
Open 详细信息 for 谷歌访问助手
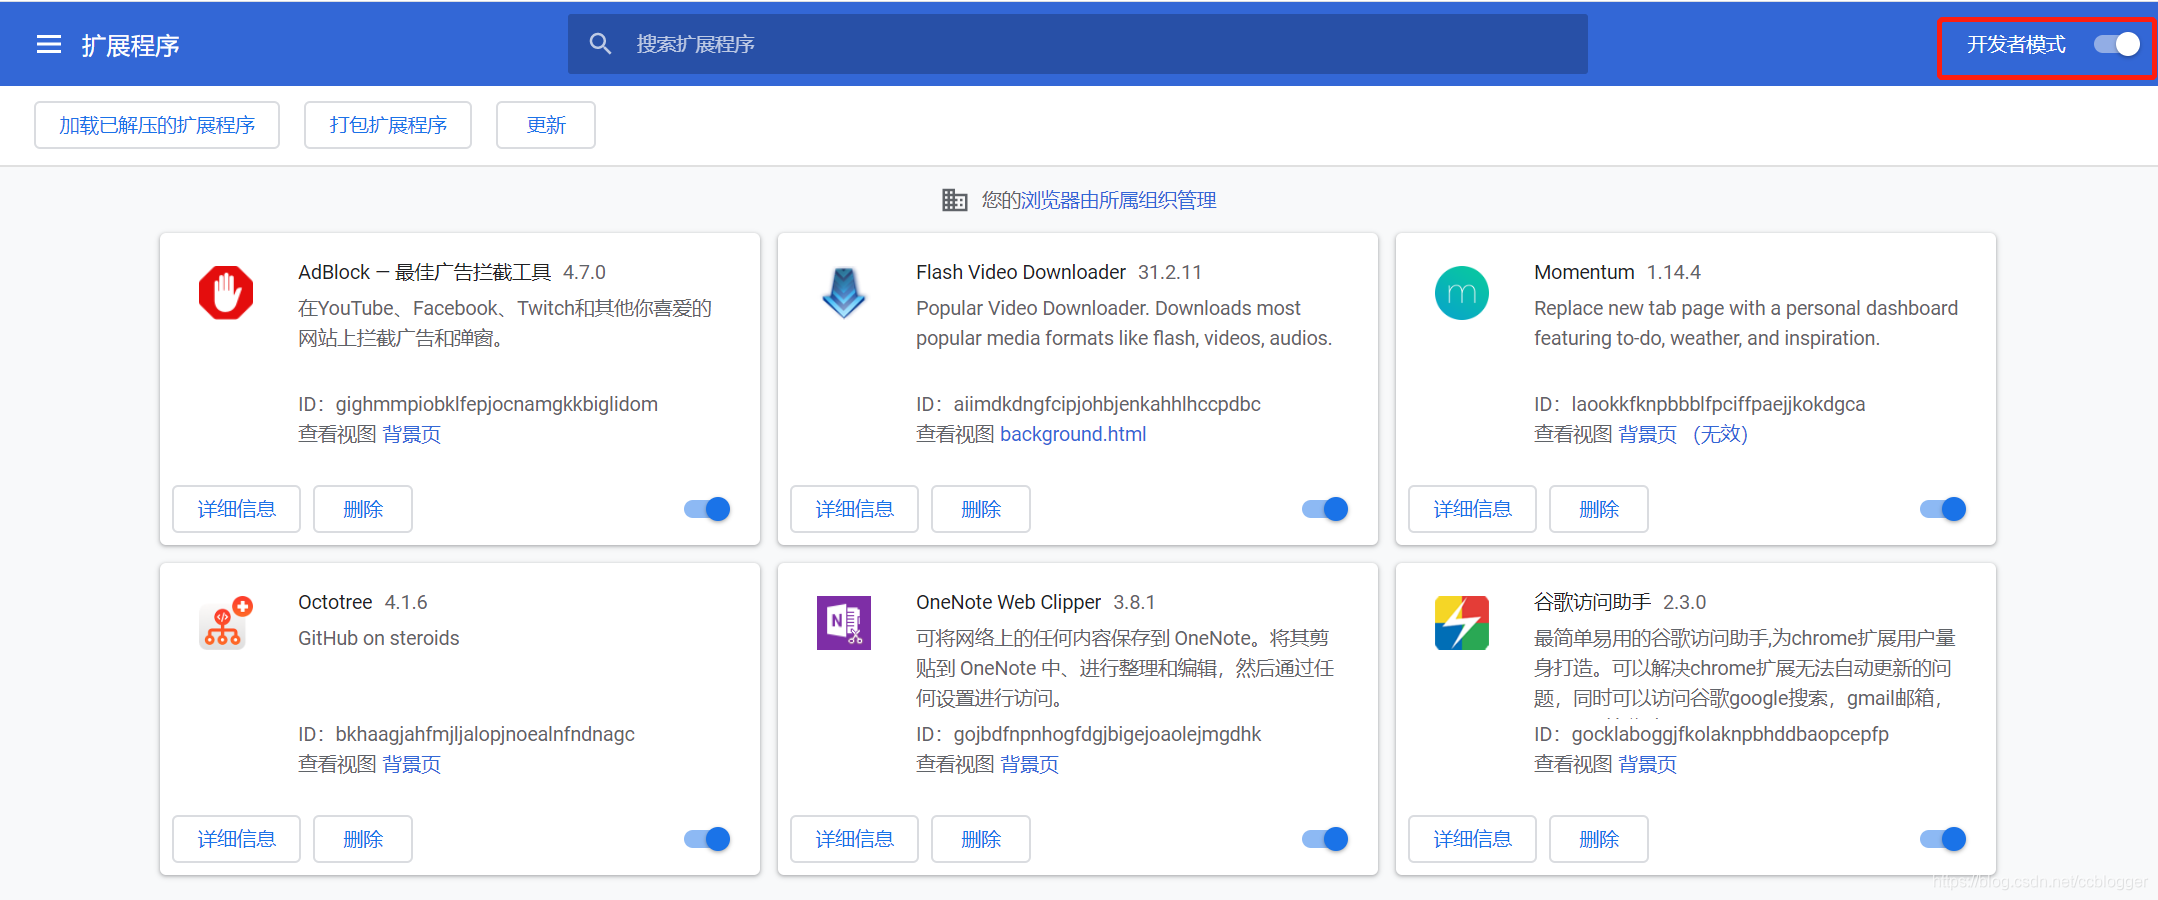click(1472, 839)
